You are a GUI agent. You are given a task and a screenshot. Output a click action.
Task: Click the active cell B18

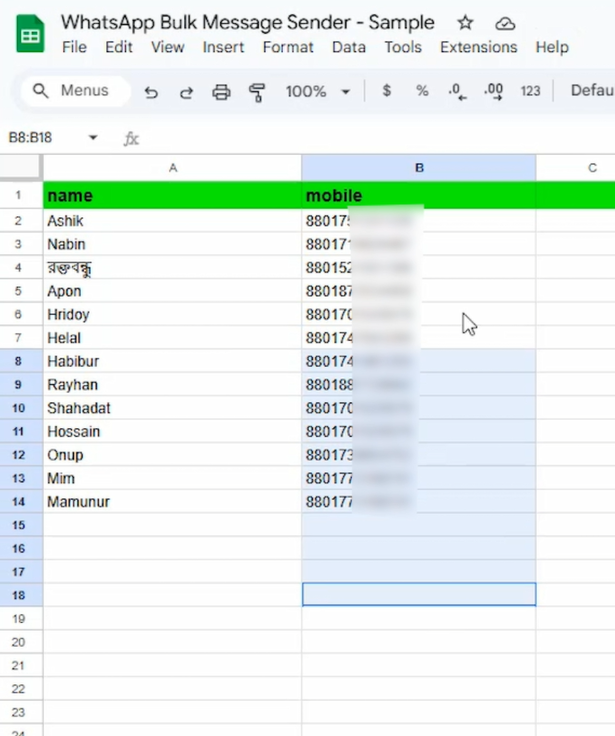pyautogui.click(x=419, y=595)
